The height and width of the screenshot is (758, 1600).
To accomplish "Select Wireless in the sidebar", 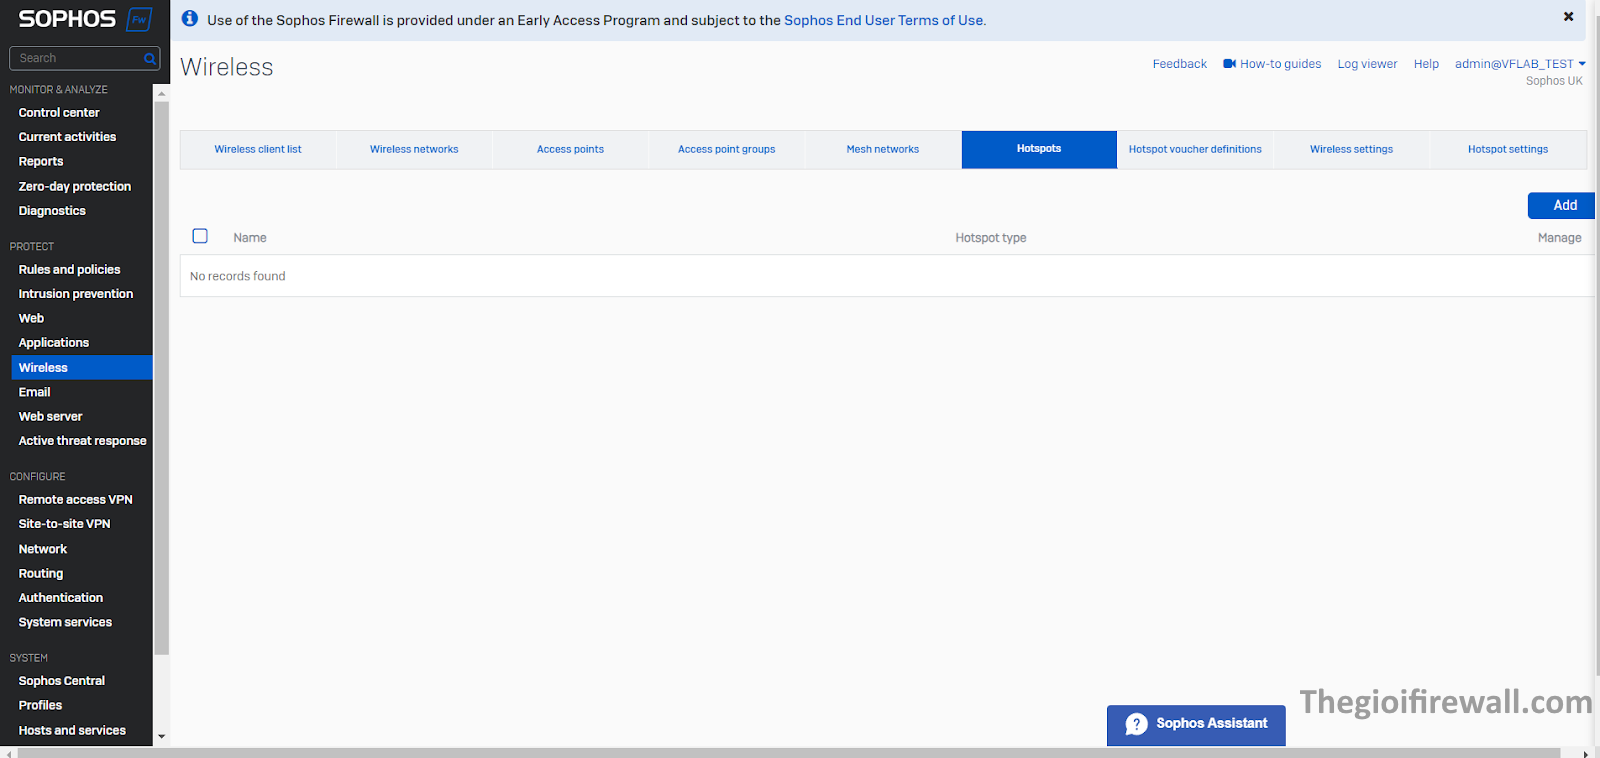I will point(82,368).
